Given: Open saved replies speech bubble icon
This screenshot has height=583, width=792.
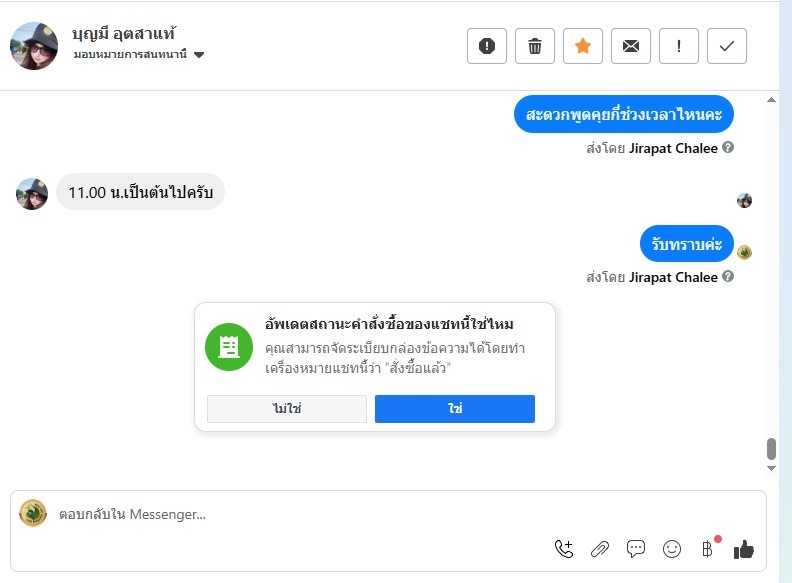Looking at the screenshot, I should click(x=636, y=548).
